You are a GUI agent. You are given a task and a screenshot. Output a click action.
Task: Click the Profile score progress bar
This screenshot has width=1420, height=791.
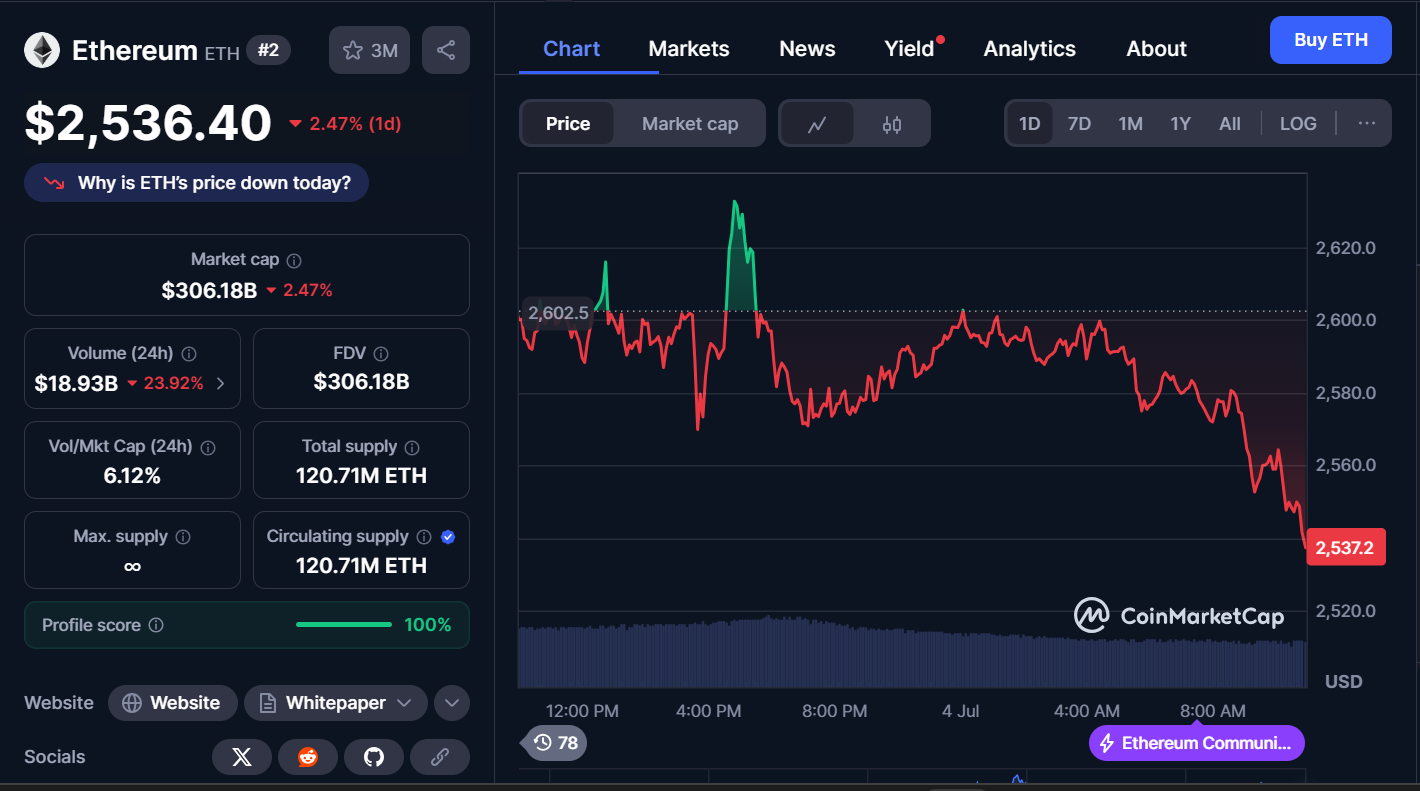pyautogui.click(x=344, y=625)
